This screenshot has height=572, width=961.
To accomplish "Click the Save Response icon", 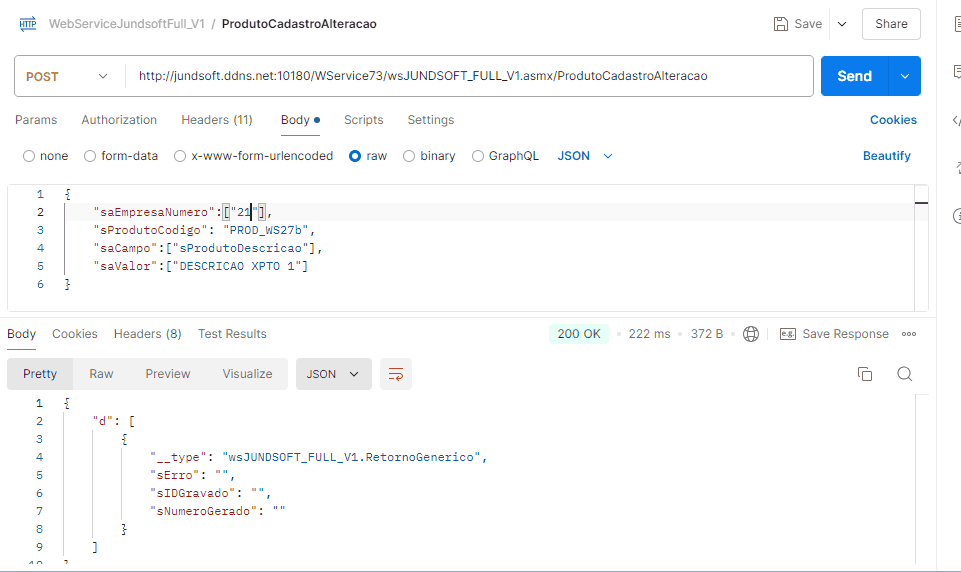I will 788,334.
